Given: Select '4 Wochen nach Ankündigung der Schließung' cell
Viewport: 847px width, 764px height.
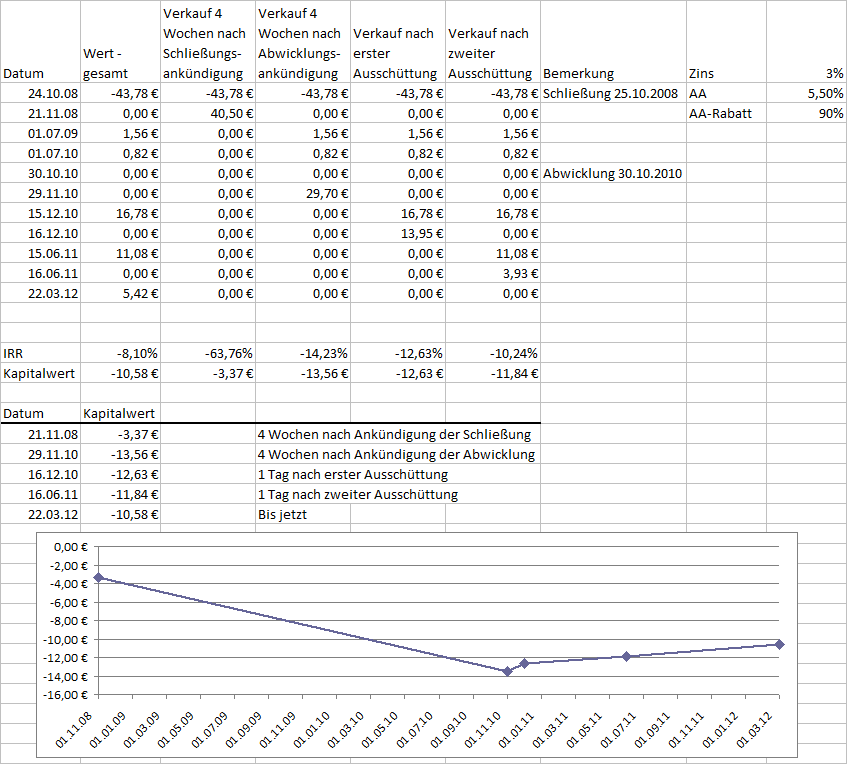Looking at the screenshot, I should [x=394, y=434].
